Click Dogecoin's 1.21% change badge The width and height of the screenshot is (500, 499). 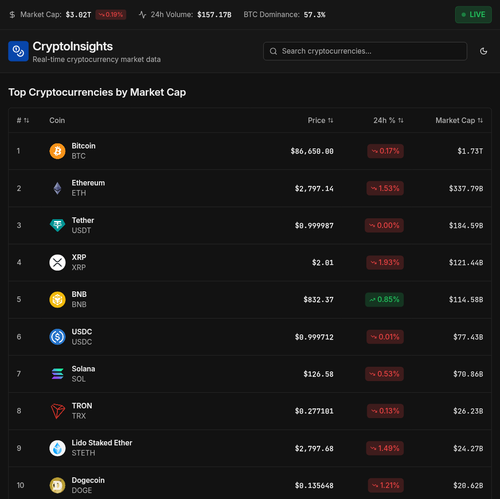click(386, 485)
